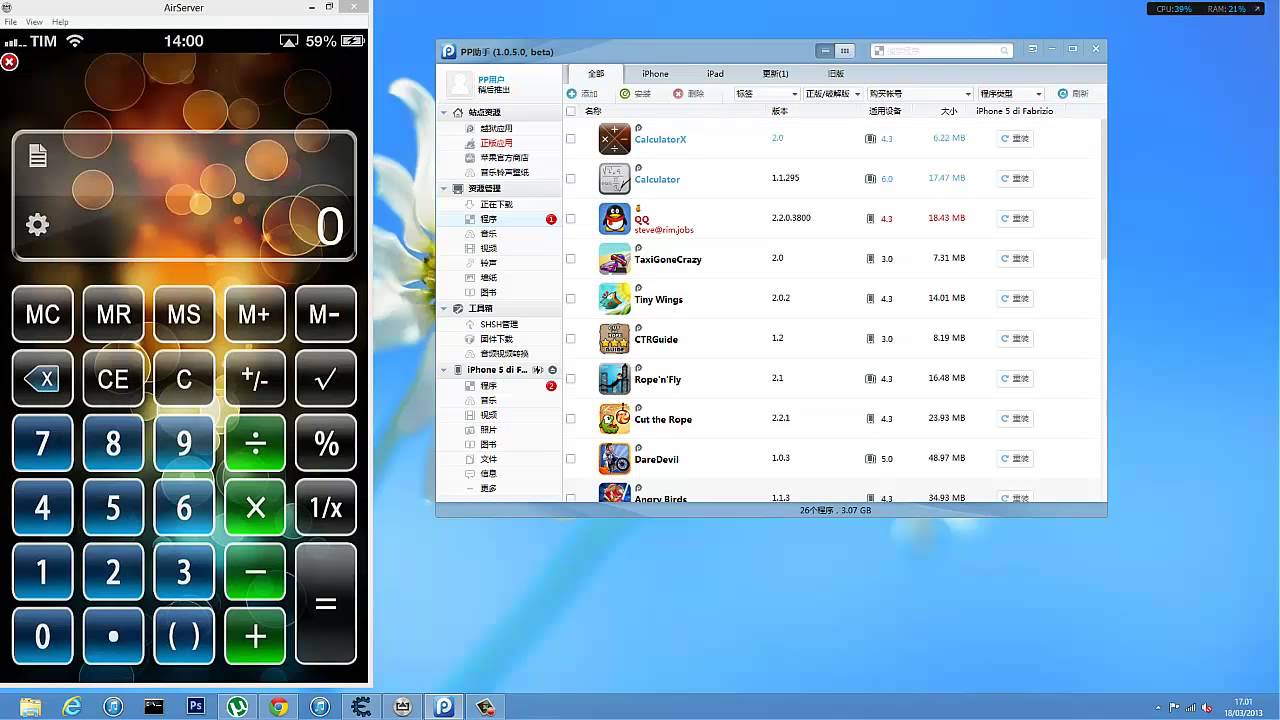Switch to the 更新(1) updates tab
Viewport: 1280px width, 720px height.
[775, 74]
